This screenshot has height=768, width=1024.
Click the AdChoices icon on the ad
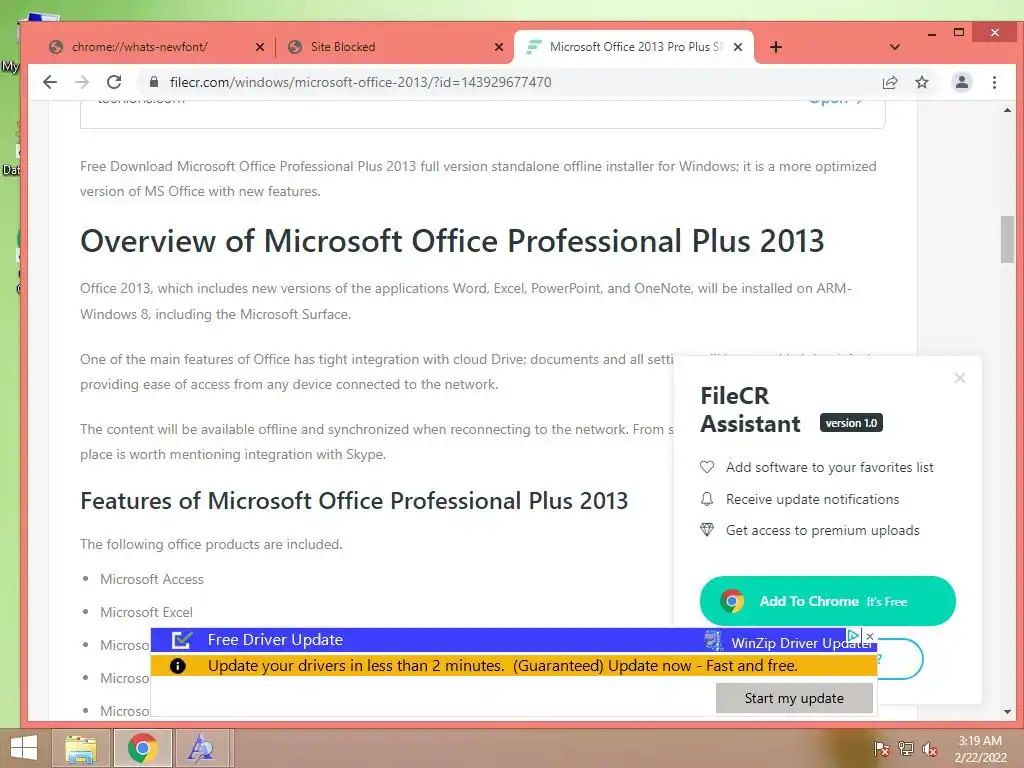(x=853, y=635)
